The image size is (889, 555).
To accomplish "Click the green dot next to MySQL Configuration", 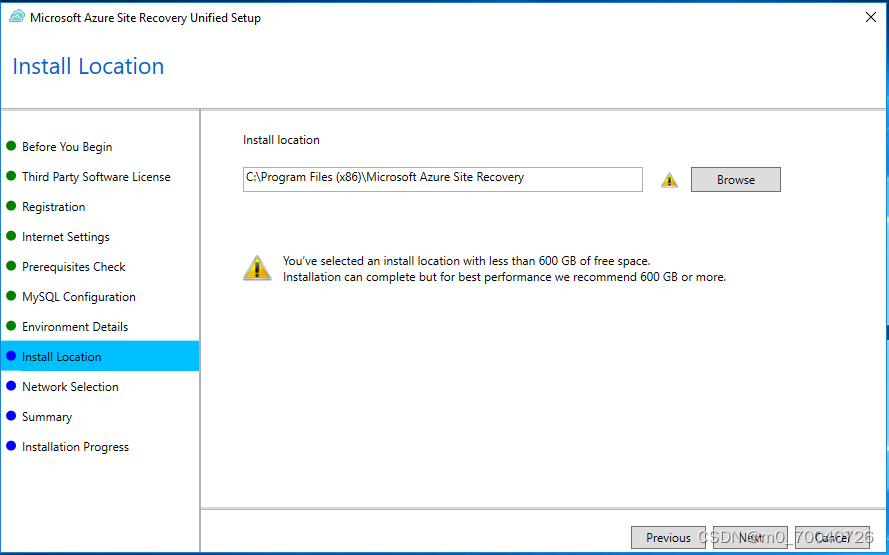I will [x=11, y=296].
